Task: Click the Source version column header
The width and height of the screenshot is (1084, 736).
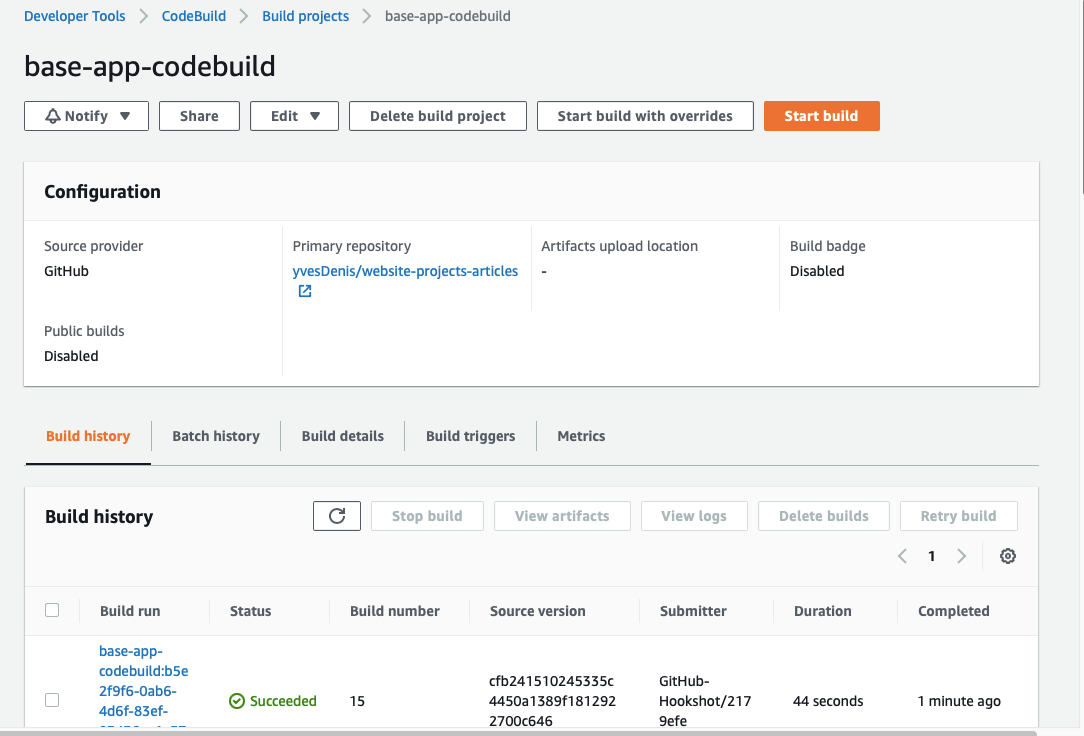Action: [538, 611]
